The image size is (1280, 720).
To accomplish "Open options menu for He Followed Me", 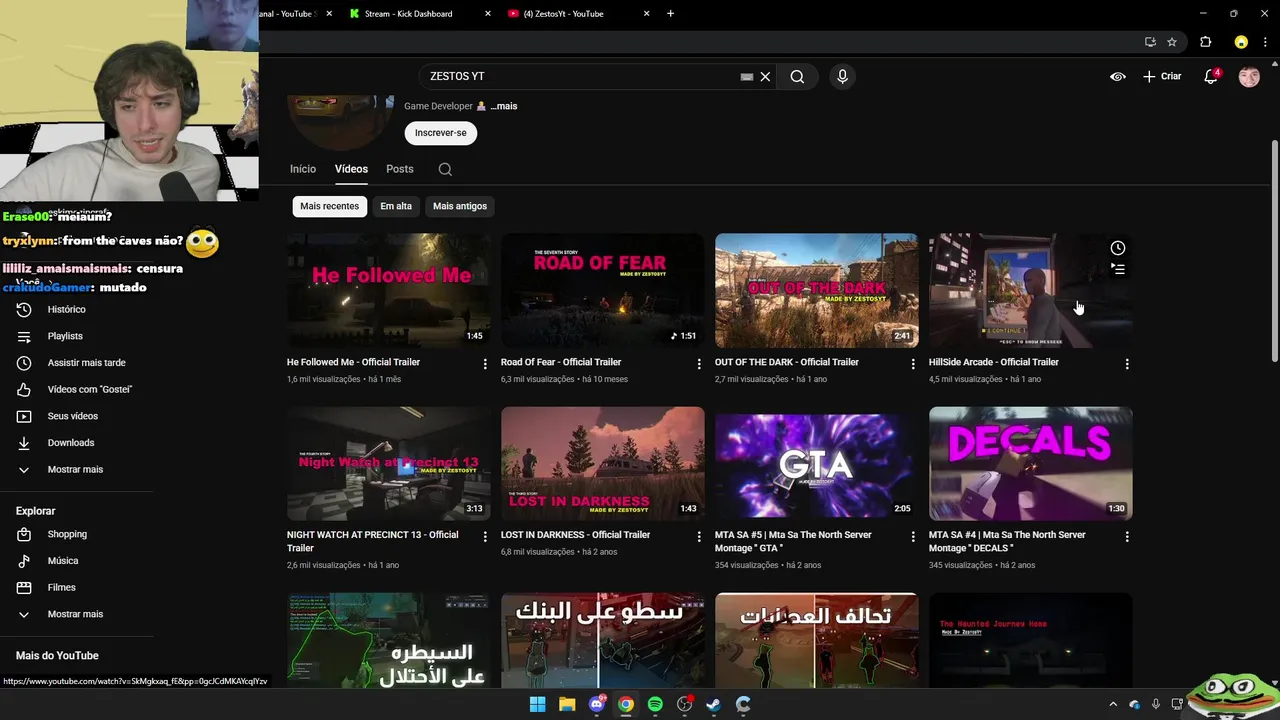I will tap(485, 364).
